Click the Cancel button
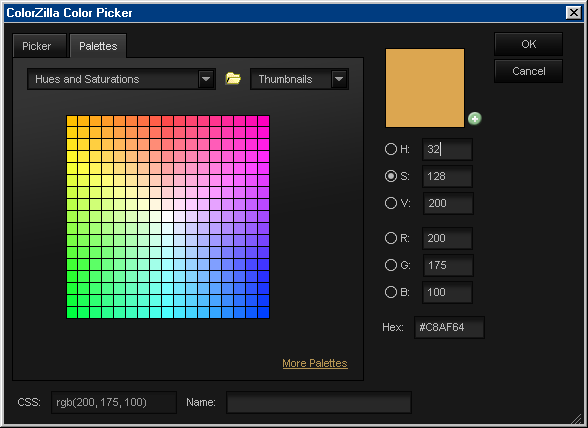The width and height of the screenshot is (588, 428). 528,71
